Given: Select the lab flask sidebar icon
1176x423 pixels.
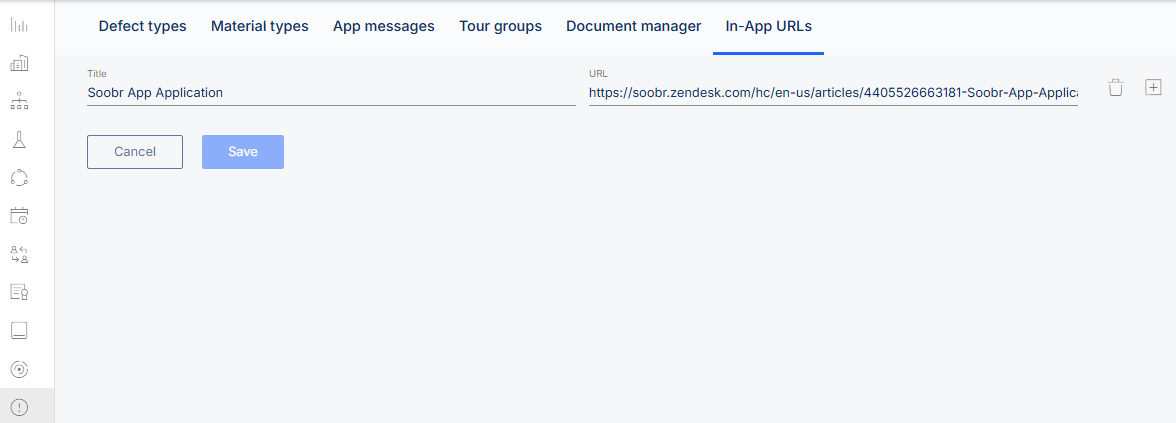Looking at the screenshot, I should pyautogui.click(x=19, y=139).
